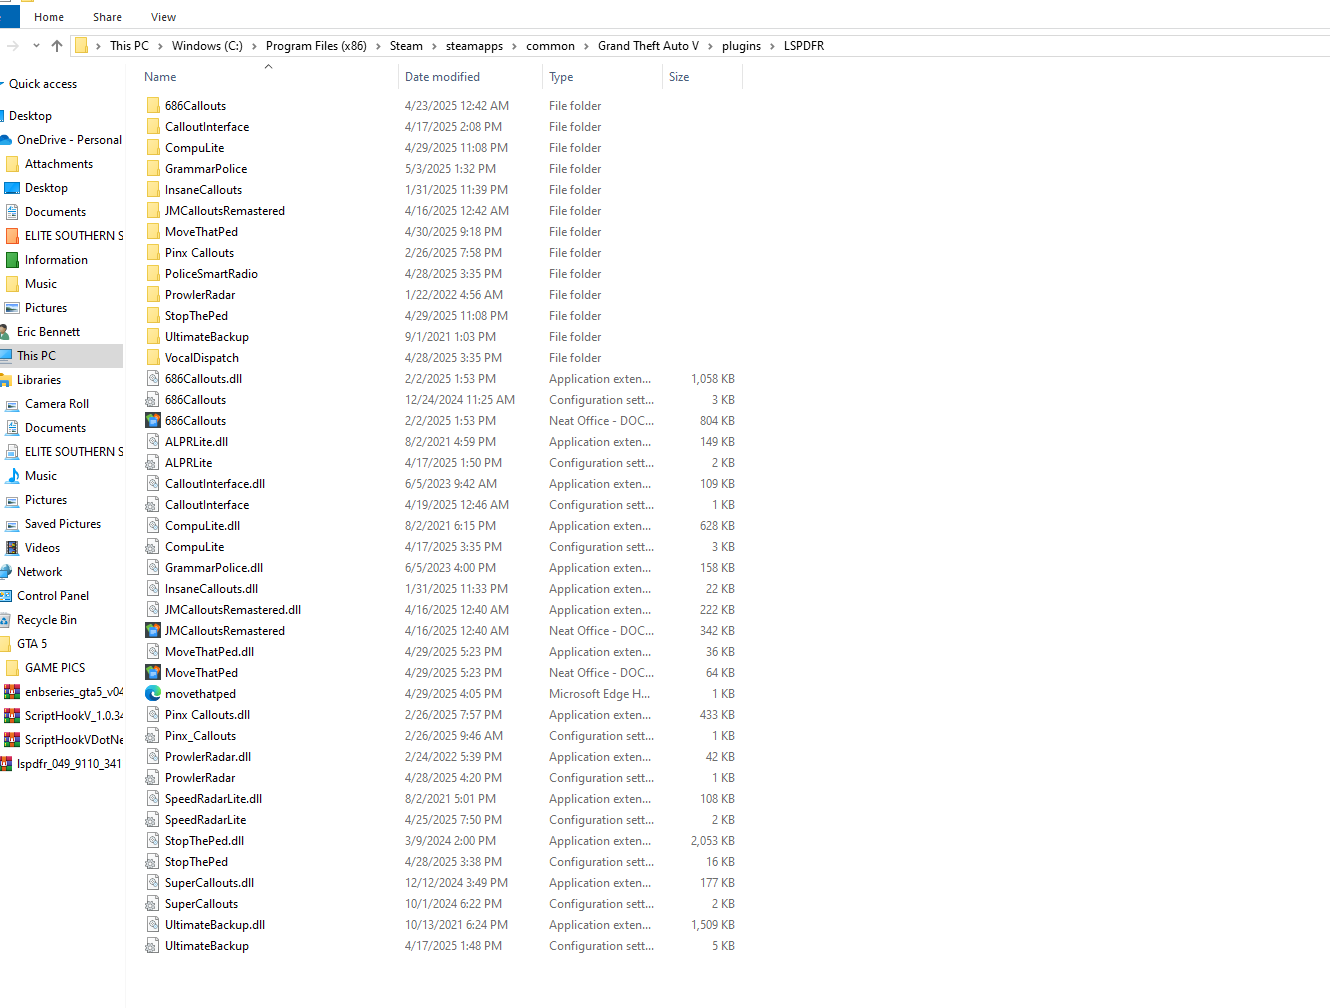Select Recycle Bin in the navigation pane
The image size is (1330, 1008).
click(47, 620)
